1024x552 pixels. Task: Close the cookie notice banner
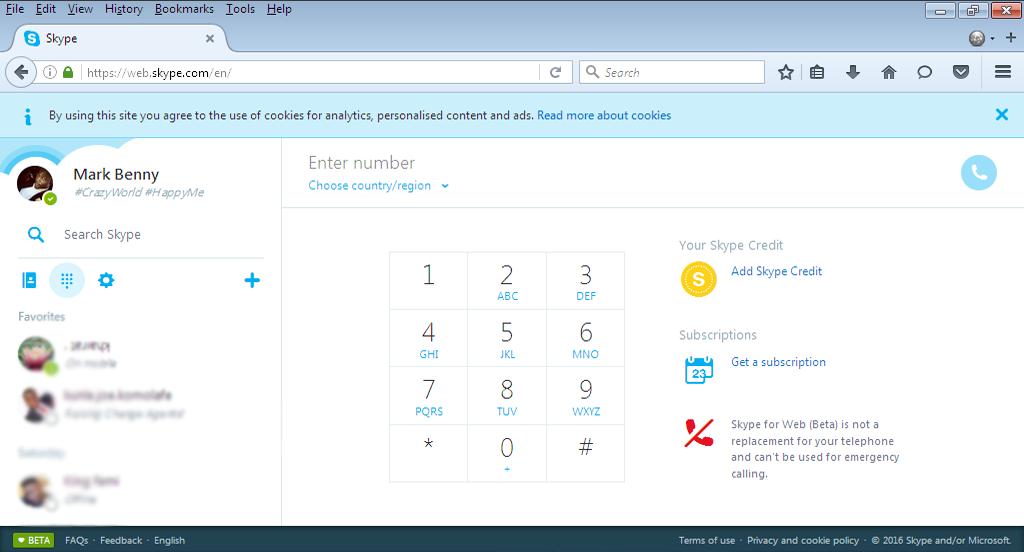[1001, 115]
